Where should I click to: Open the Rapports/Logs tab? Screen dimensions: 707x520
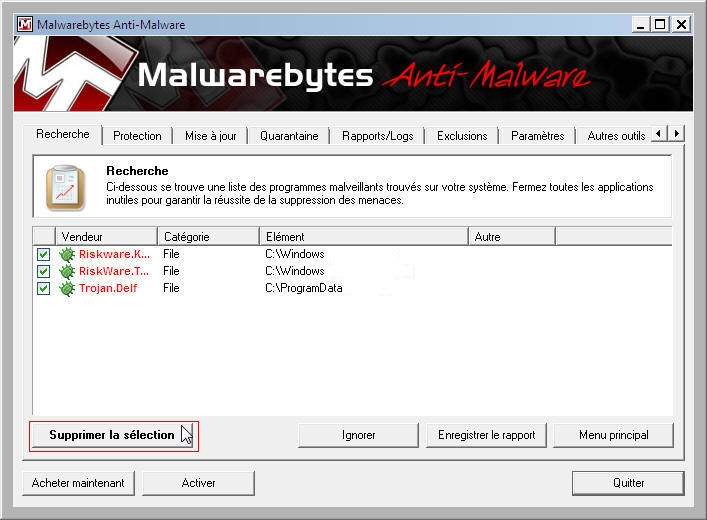click(x=377, y=136)
